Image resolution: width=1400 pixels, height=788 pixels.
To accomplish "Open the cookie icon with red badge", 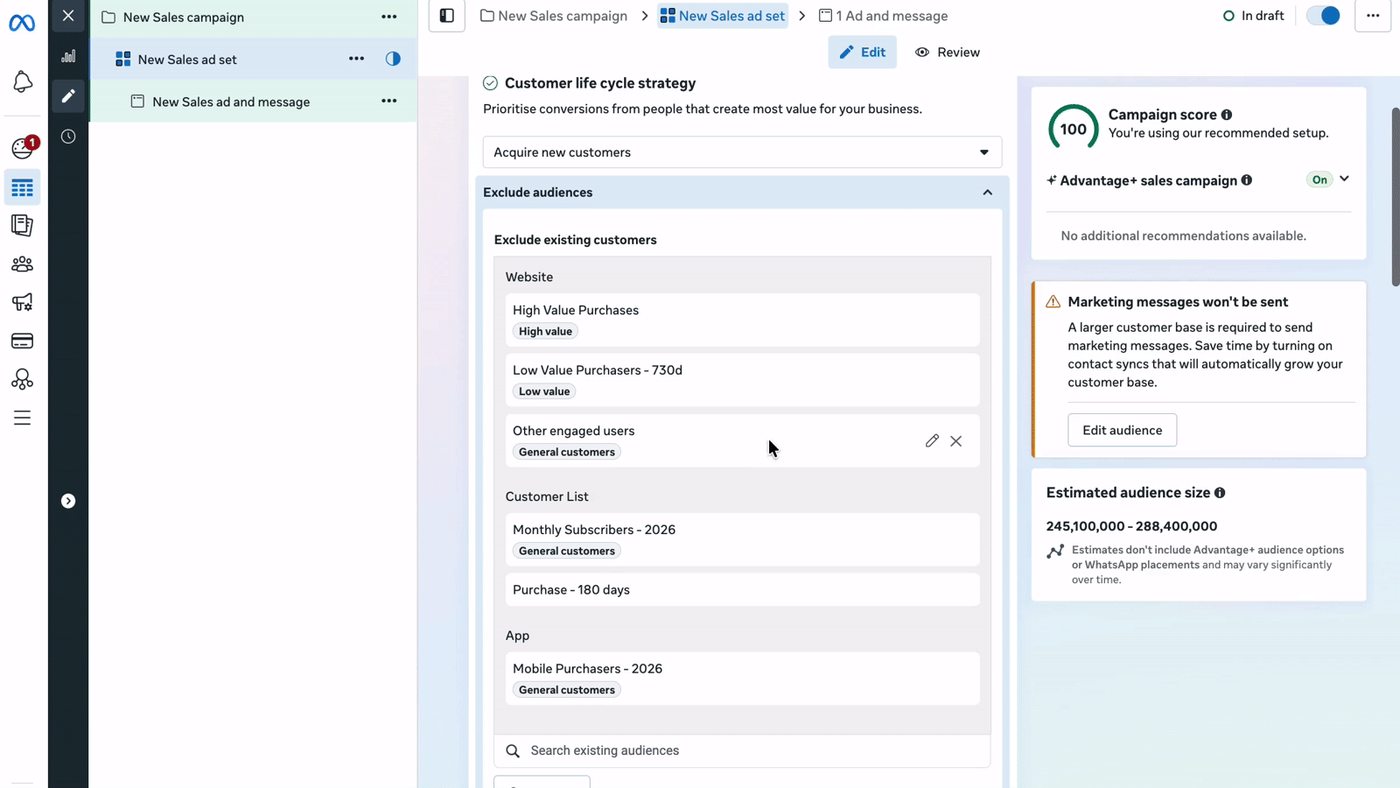I will click(x=22, y=148).
